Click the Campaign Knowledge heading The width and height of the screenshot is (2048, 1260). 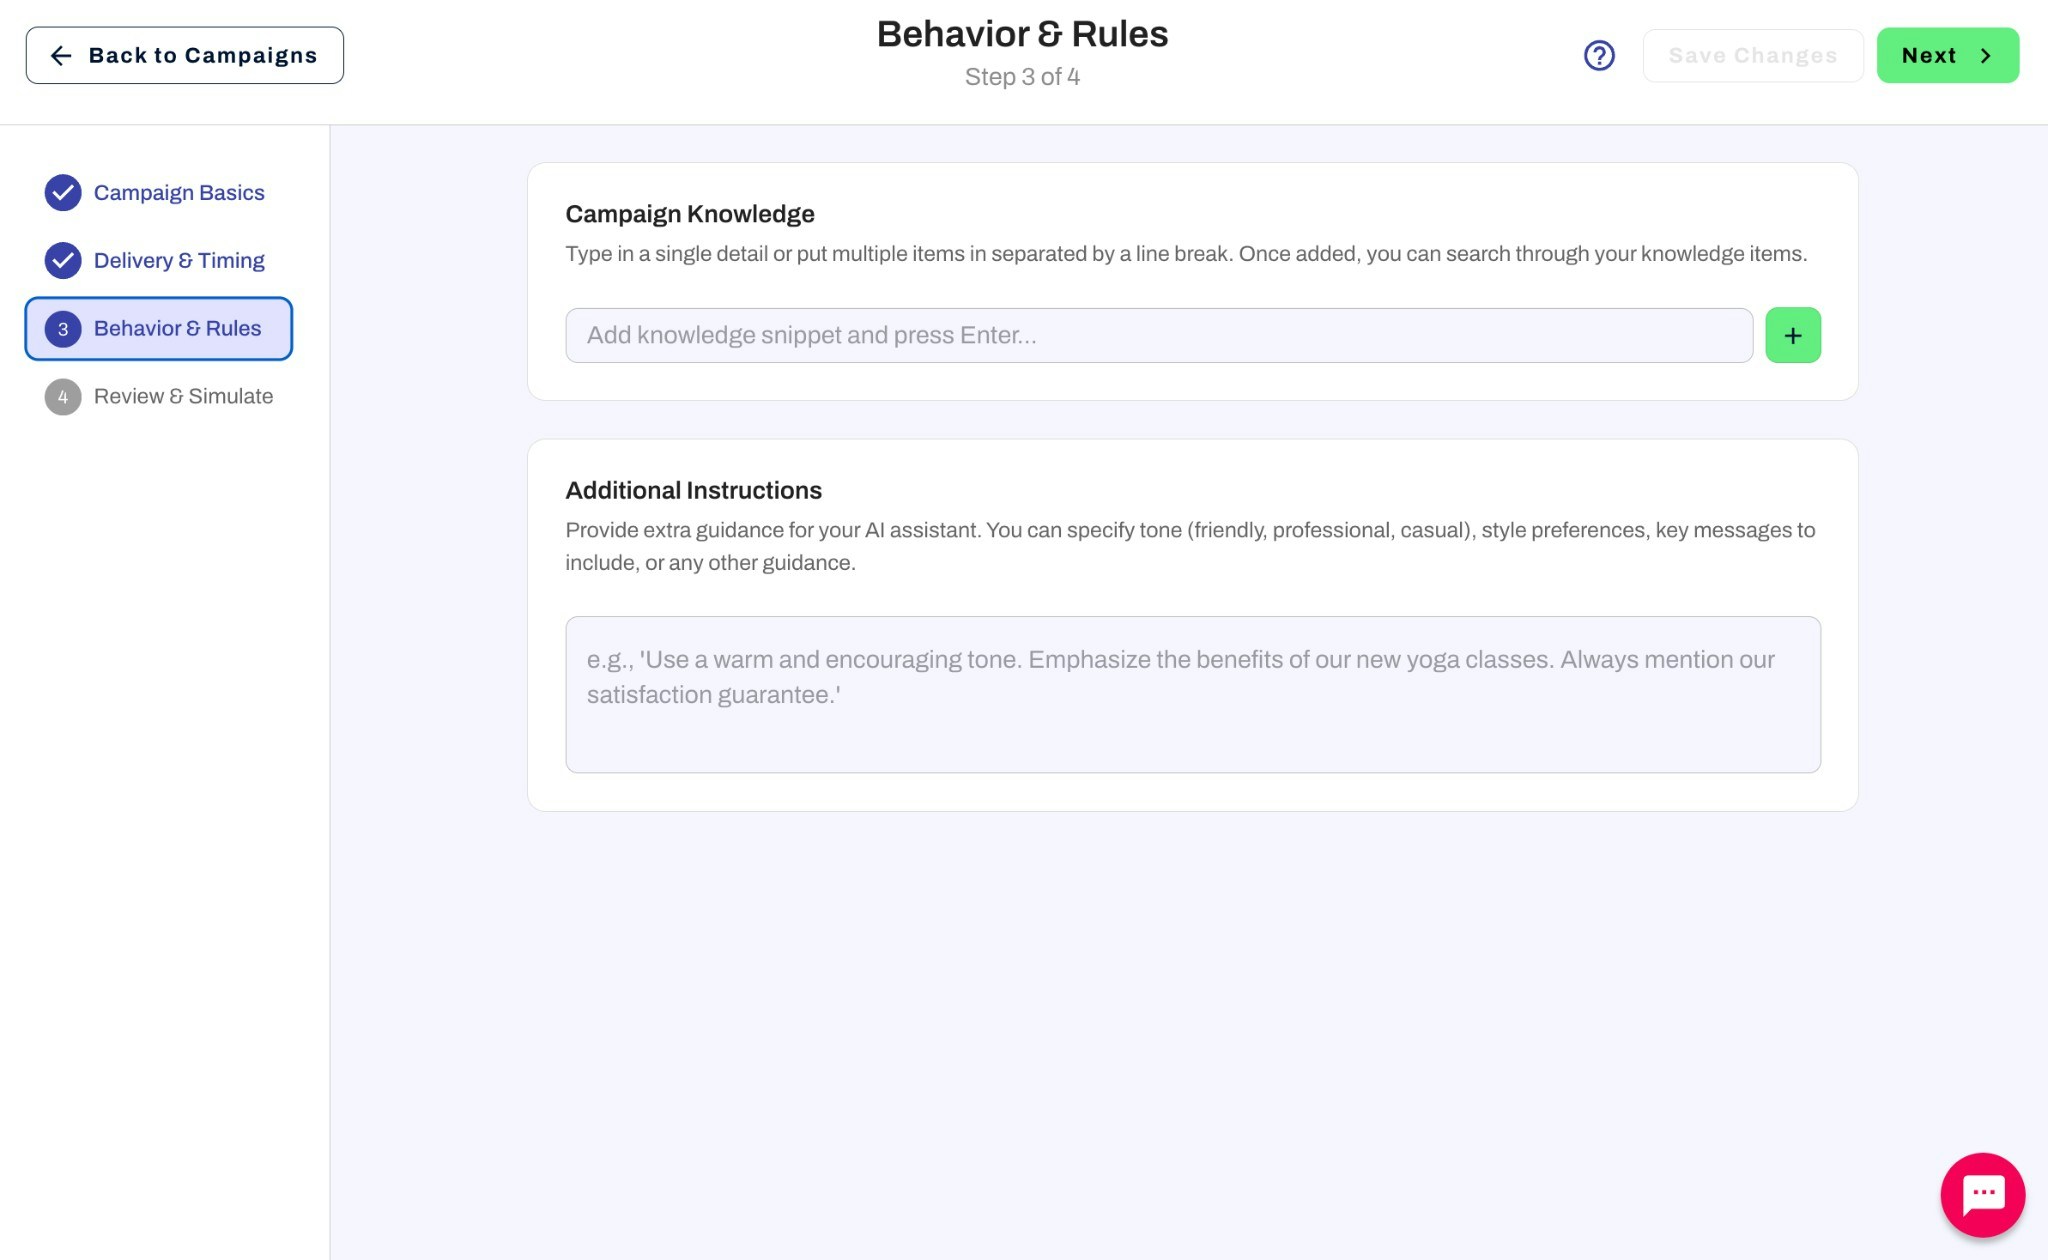pos(690,213)
